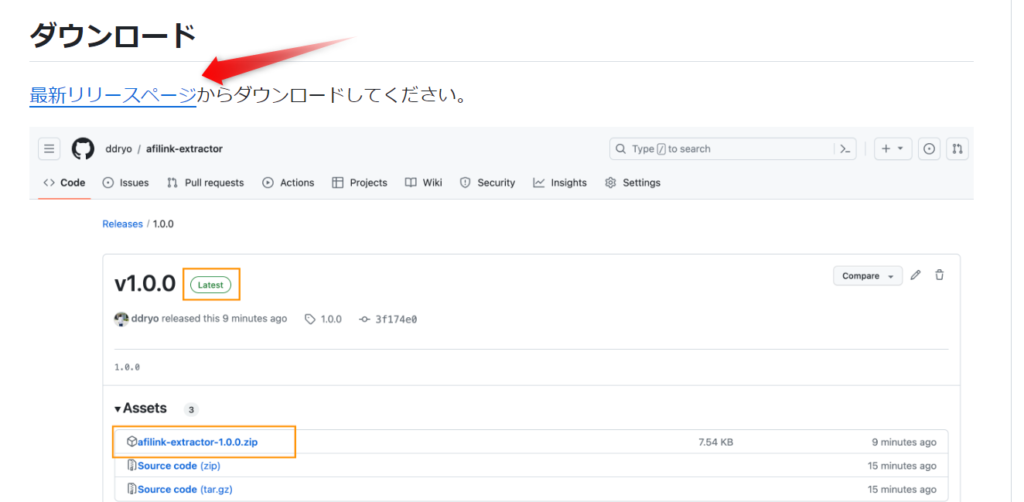Open the Wiki tab
The width and height of the screenshot is (1024, 502).
click(x=423, y=183)
